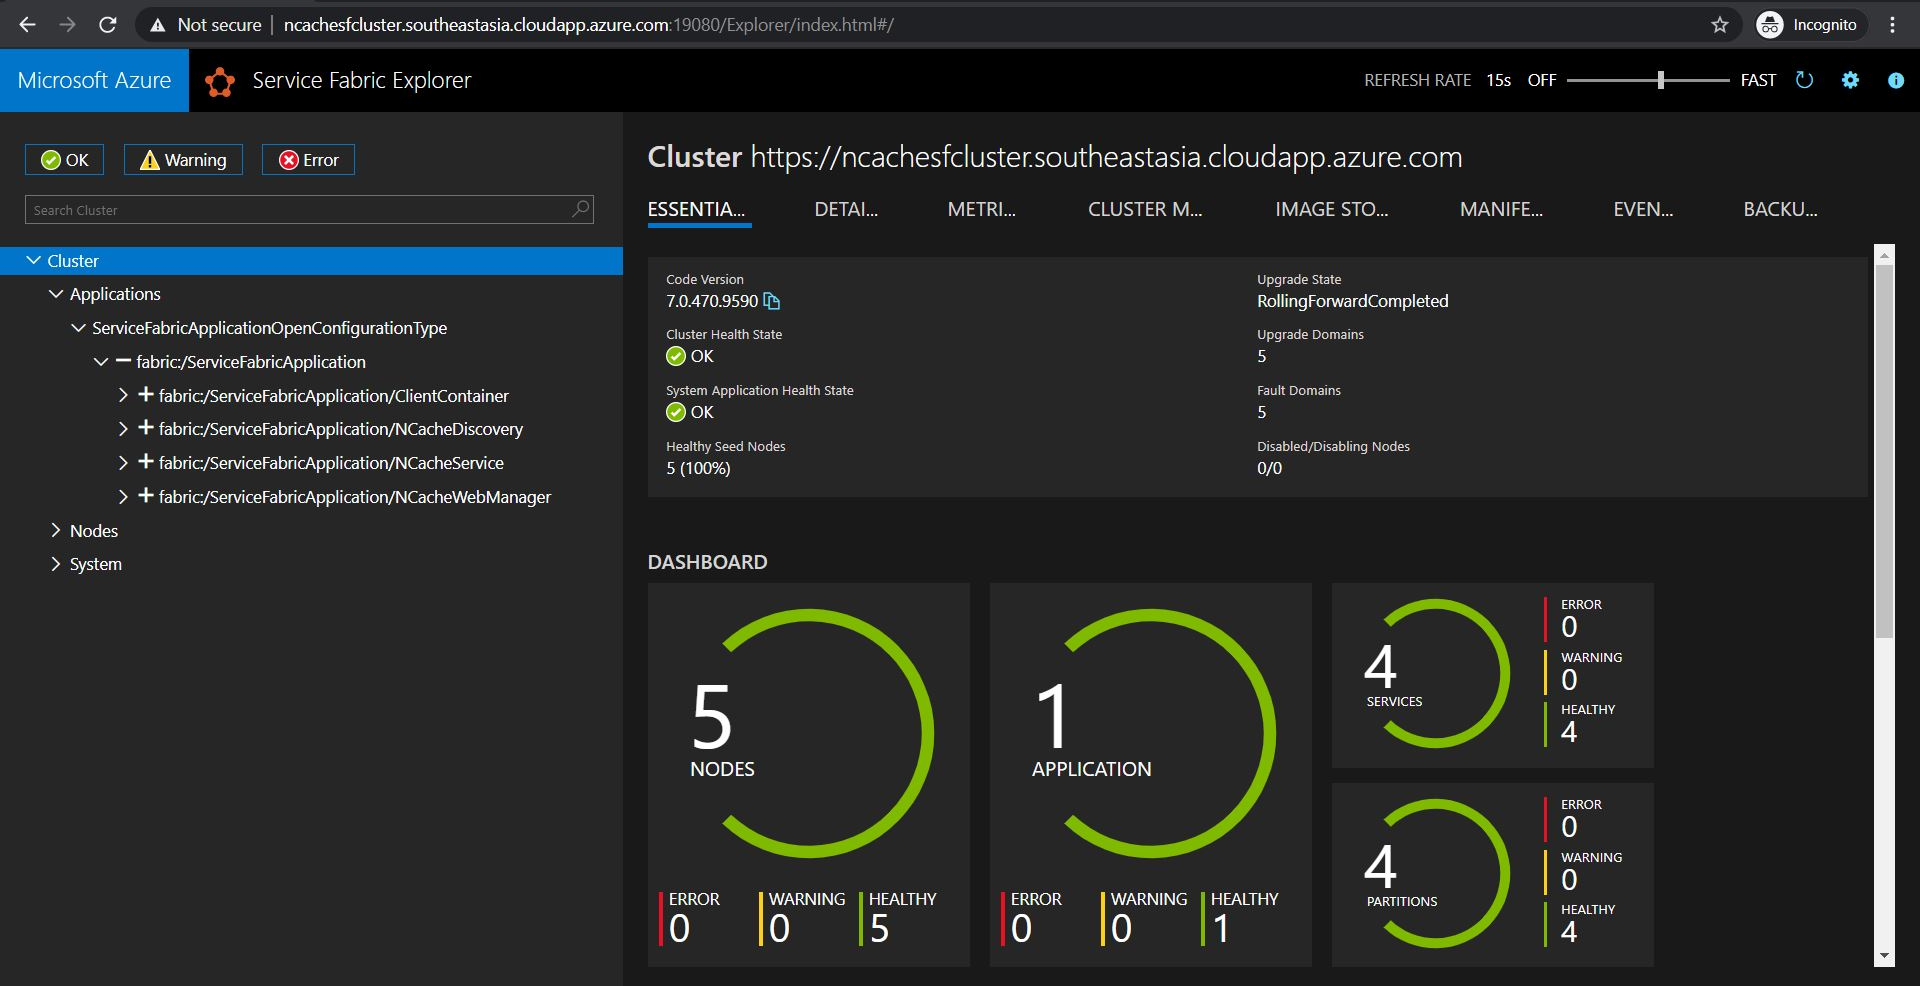Click System Application Health OK check icon
This screenshot has height=986, width=1920.
pos(676,412)
